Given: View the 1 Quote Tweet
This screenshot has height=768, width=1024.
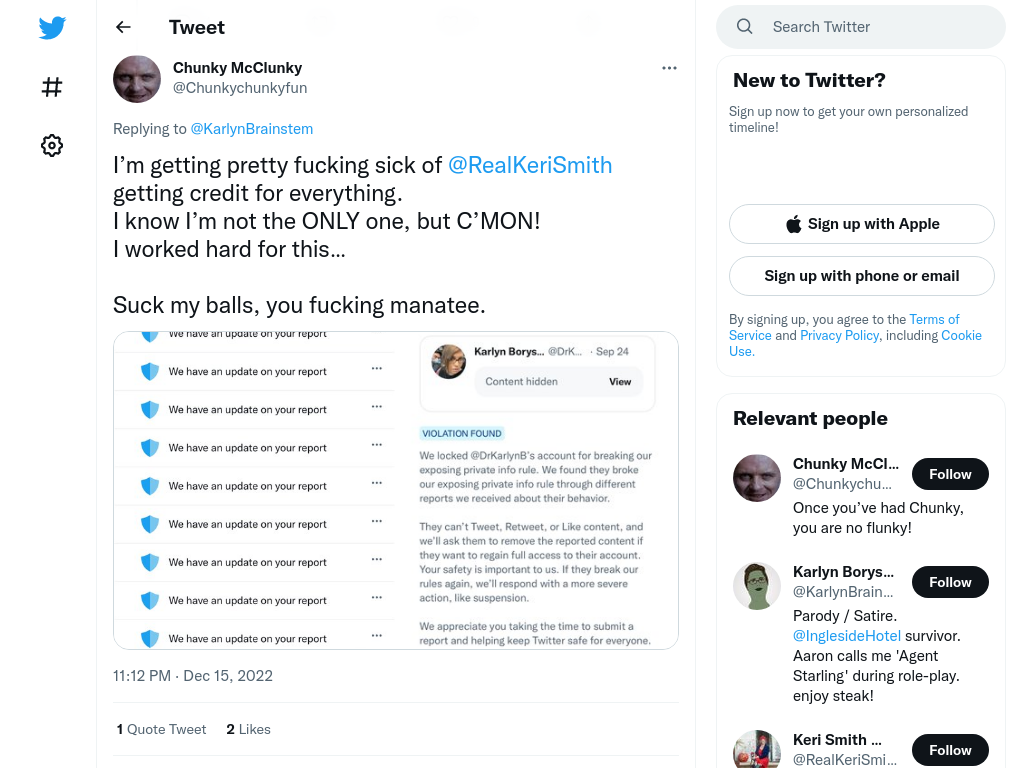Looking at the screenshot, I should coord(161,729).
